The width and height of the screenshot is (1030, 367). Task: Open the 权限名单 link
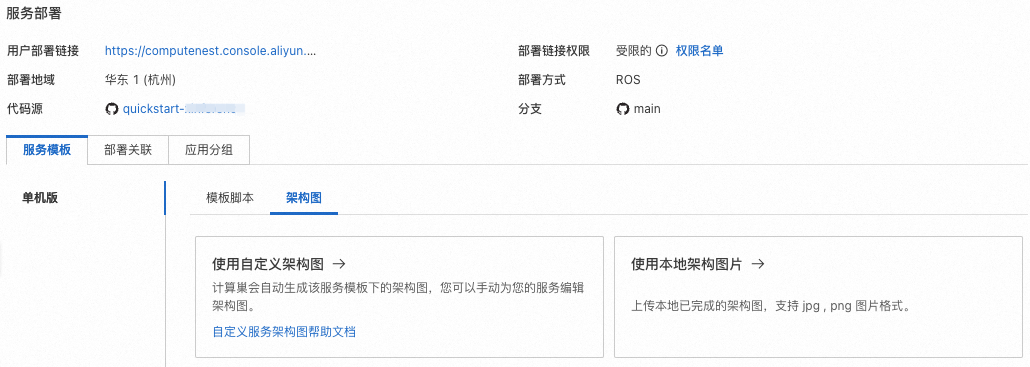[x=700, y=51]
